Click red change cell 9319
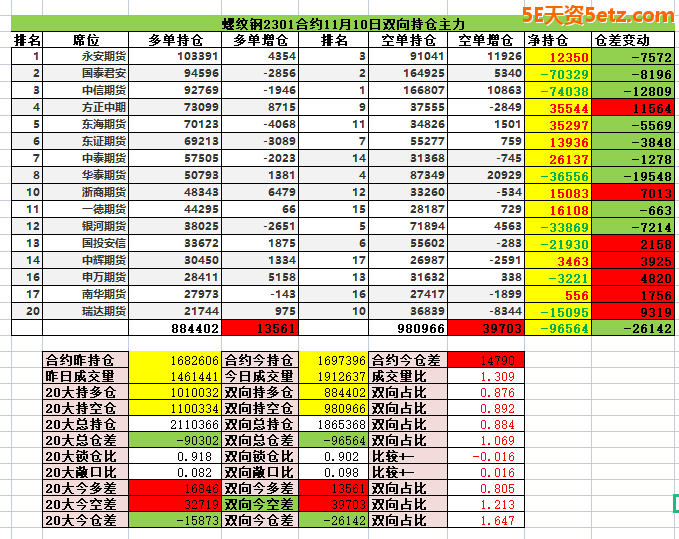Screen dimensions: 679x539 pos(633,311)
